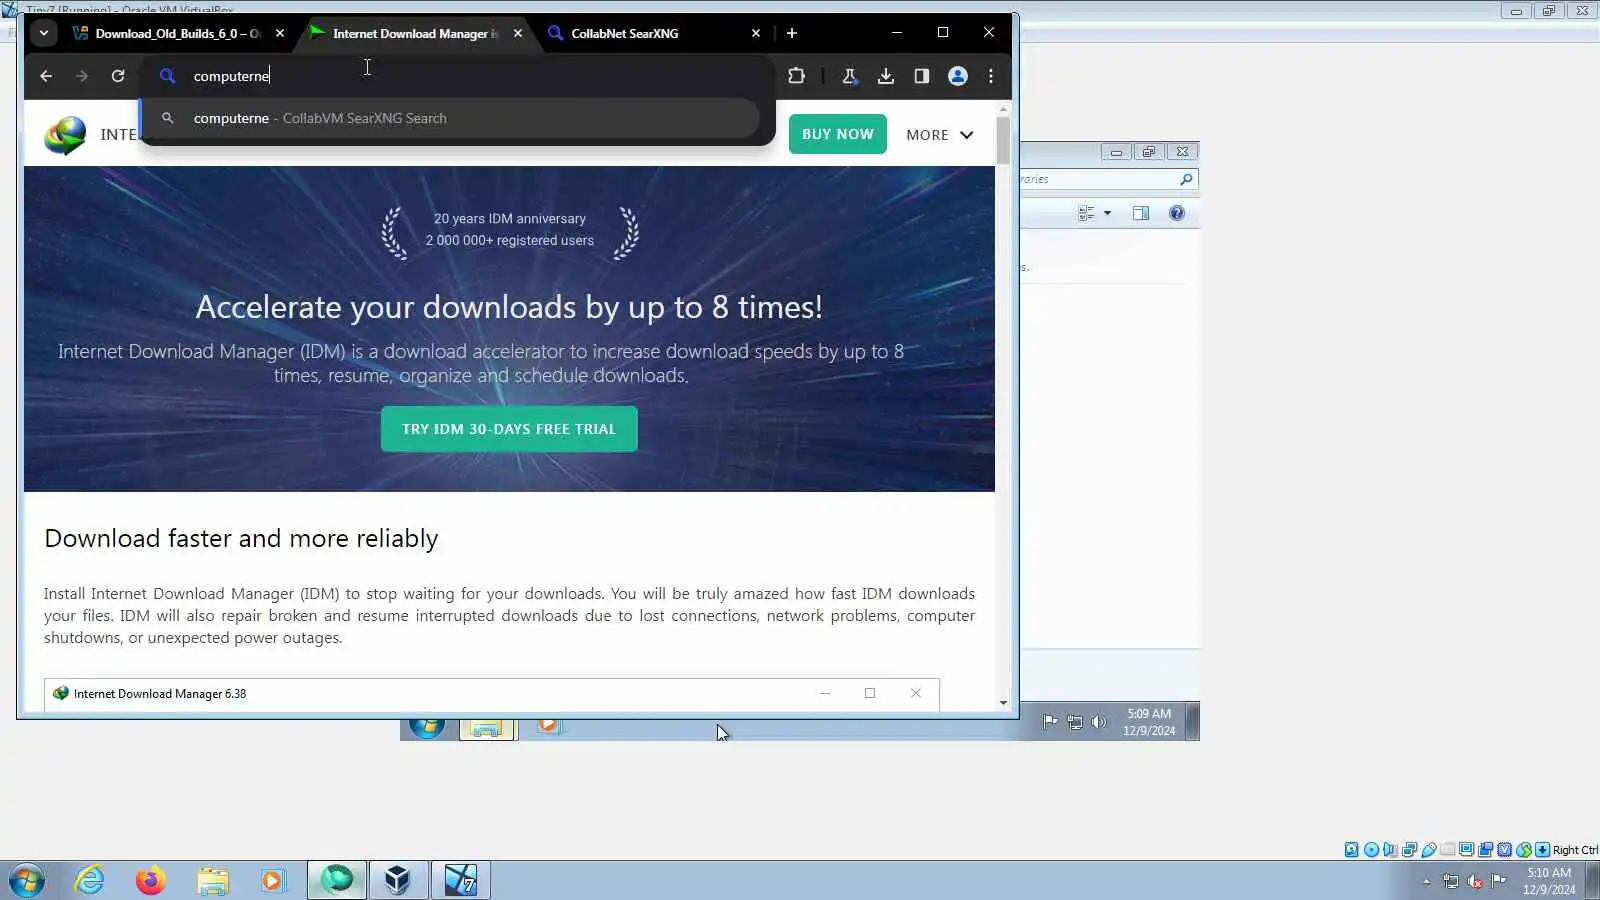Open the Chrome three-dot menu
Screen dimensions: 1600x900
coord(991,76)
